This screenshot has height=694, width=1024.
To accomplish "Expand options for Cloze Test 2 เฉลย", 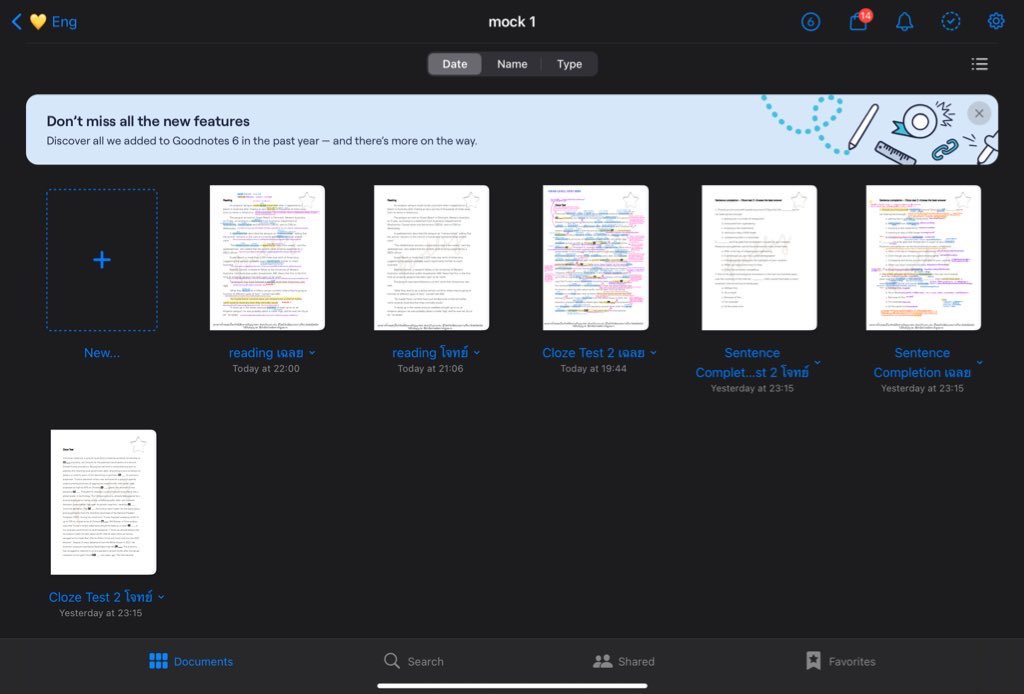I will pos(653,353).
